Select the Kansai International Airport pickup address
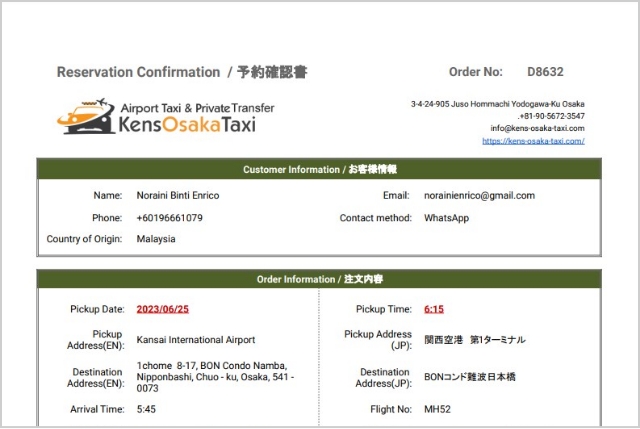 (x=196, y=340)
